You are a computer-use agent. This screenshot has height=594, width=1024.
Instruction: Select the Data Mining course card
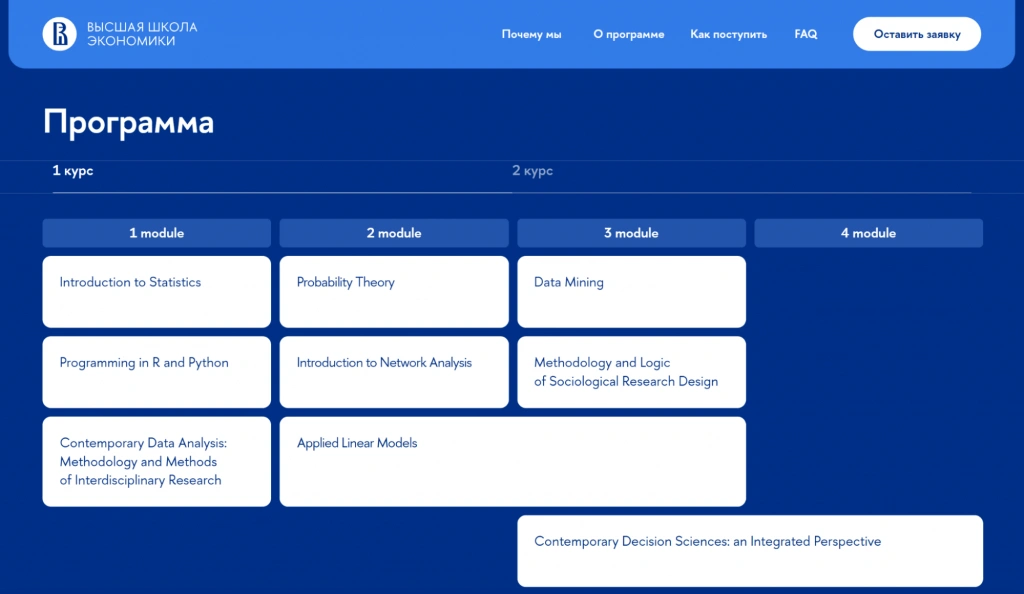point(631,291)
